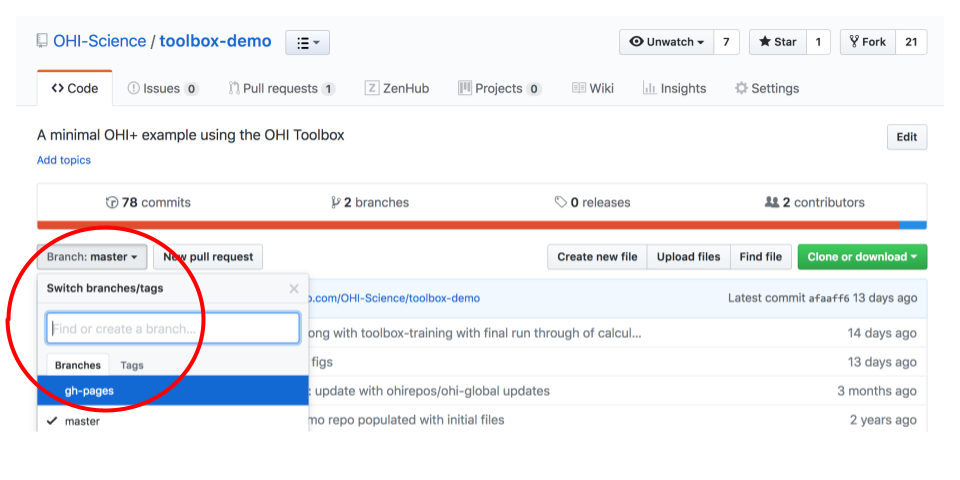The image size is (960, 480).
Task: Select the Branches tab in the popup
Action: 78,365
